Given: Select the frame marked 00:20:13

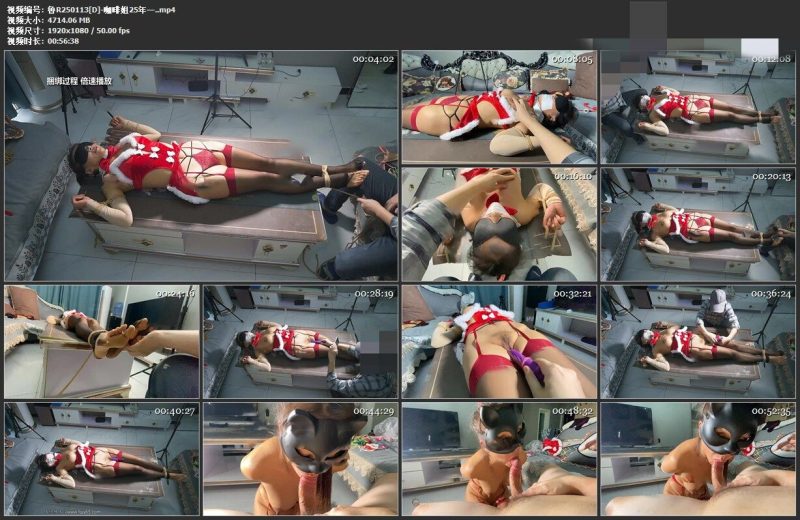Looking at the screenshot, I should [x=697, y=222].
